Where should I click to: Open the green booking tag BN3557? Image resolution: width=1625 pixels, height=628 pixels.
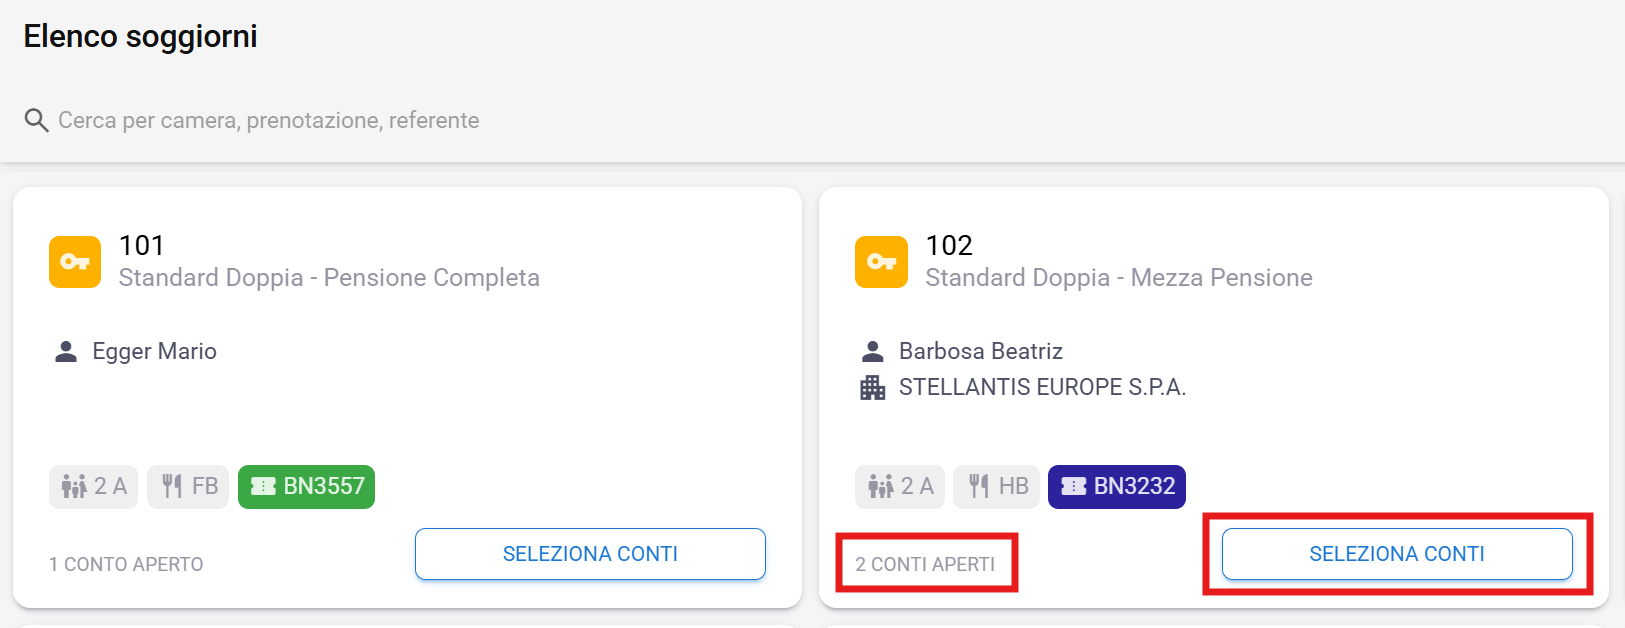coord(306,487)
